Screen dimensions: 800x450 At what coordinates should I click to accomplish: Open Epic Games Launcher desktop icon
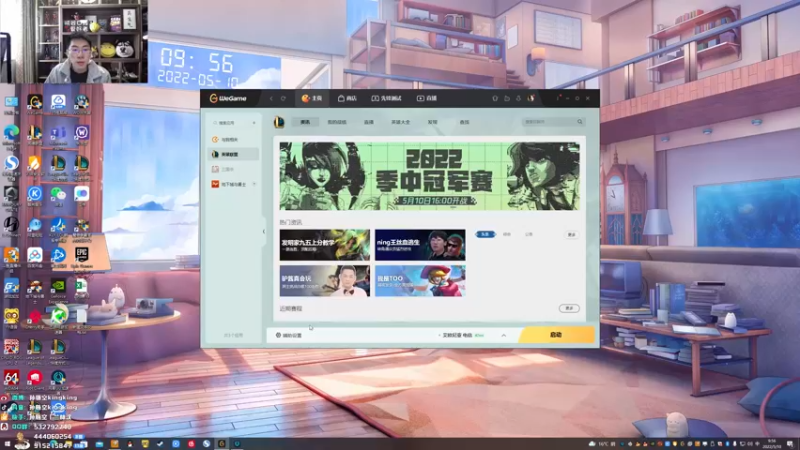tap(82, 257)
